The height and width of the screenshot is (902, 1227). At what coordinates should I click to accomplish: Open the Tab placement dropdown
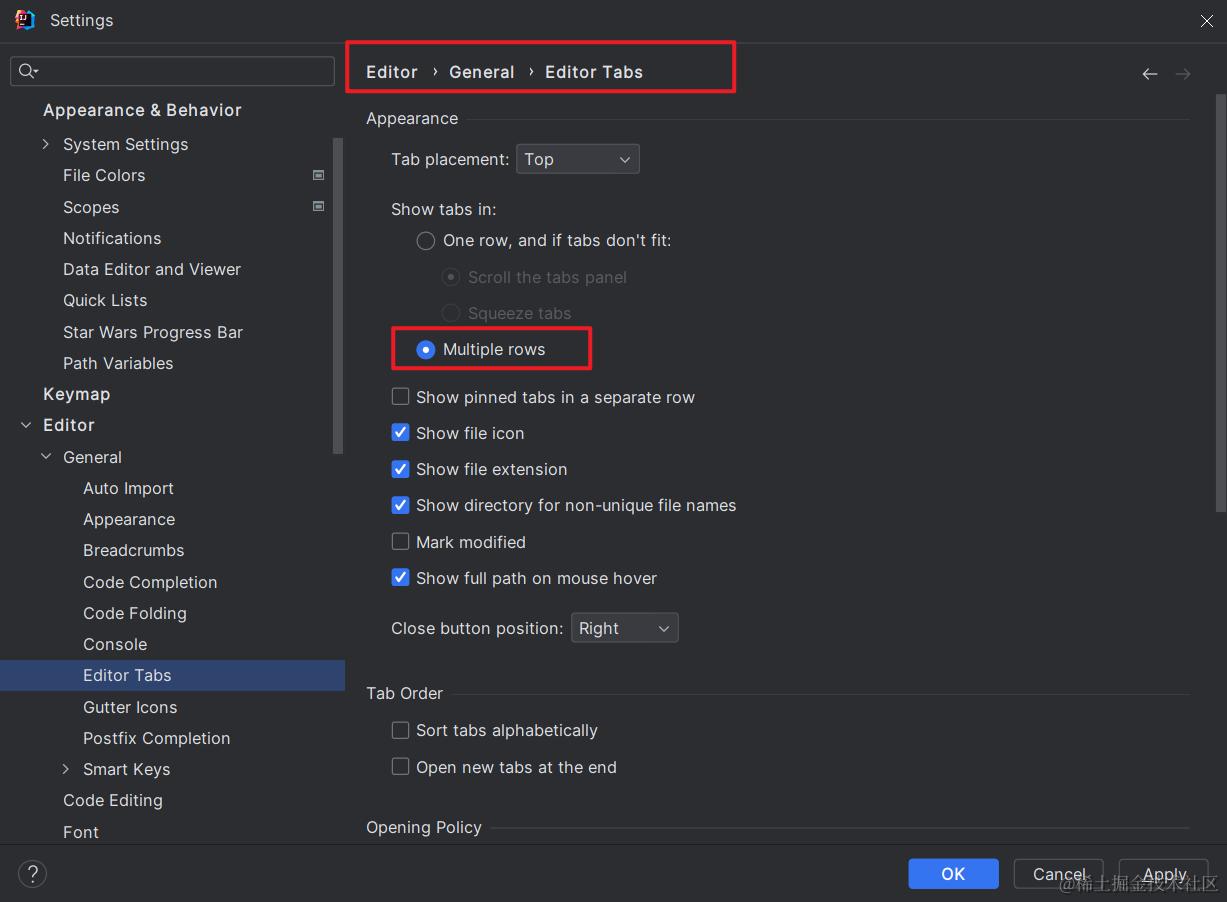[x=577, y=160]
